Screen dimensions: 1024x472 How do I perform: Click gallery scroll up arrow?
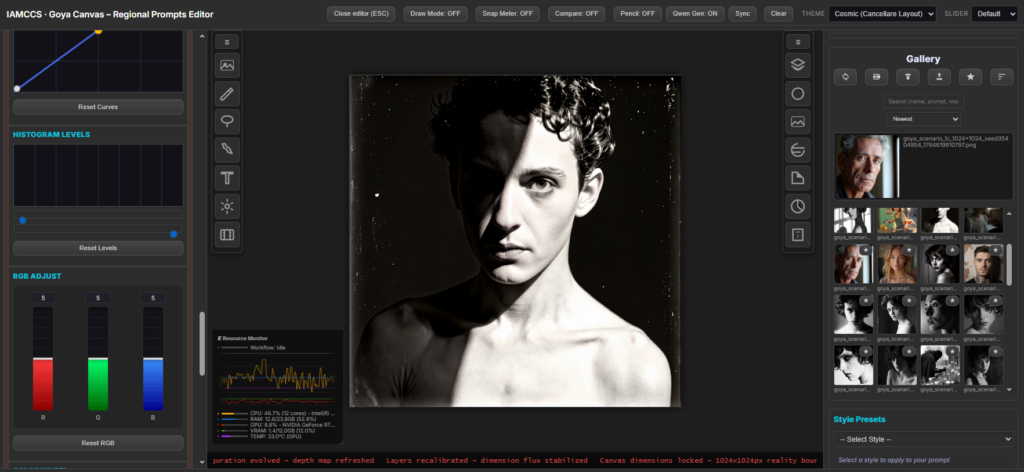pos(1010,213)
